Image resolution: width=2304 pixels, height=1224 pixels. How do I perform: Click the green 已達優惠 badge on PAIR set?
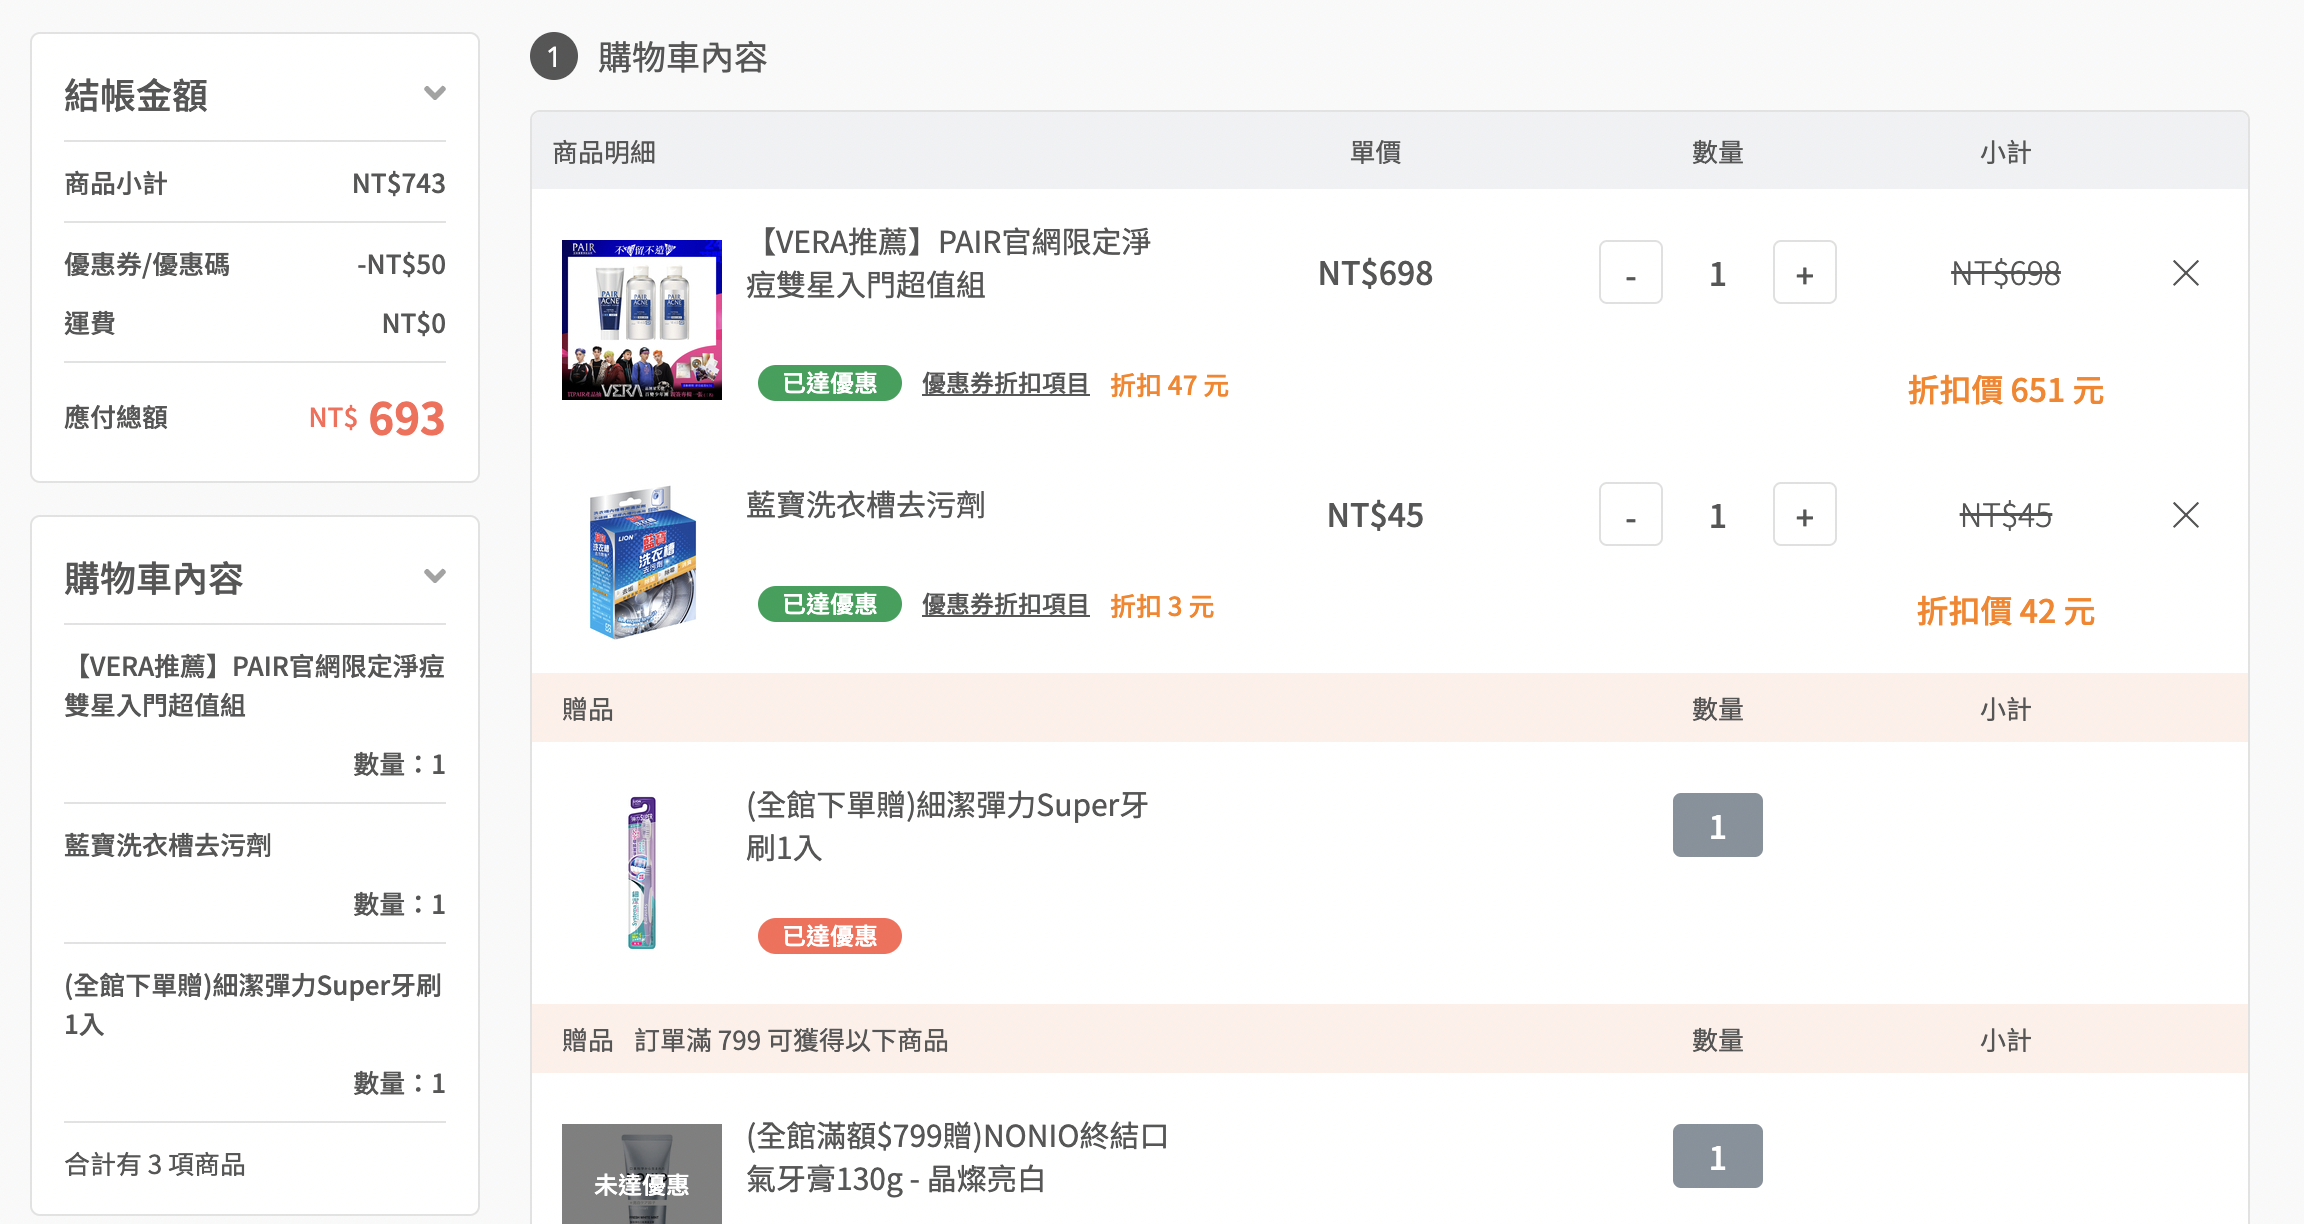[x=830, y=383]
